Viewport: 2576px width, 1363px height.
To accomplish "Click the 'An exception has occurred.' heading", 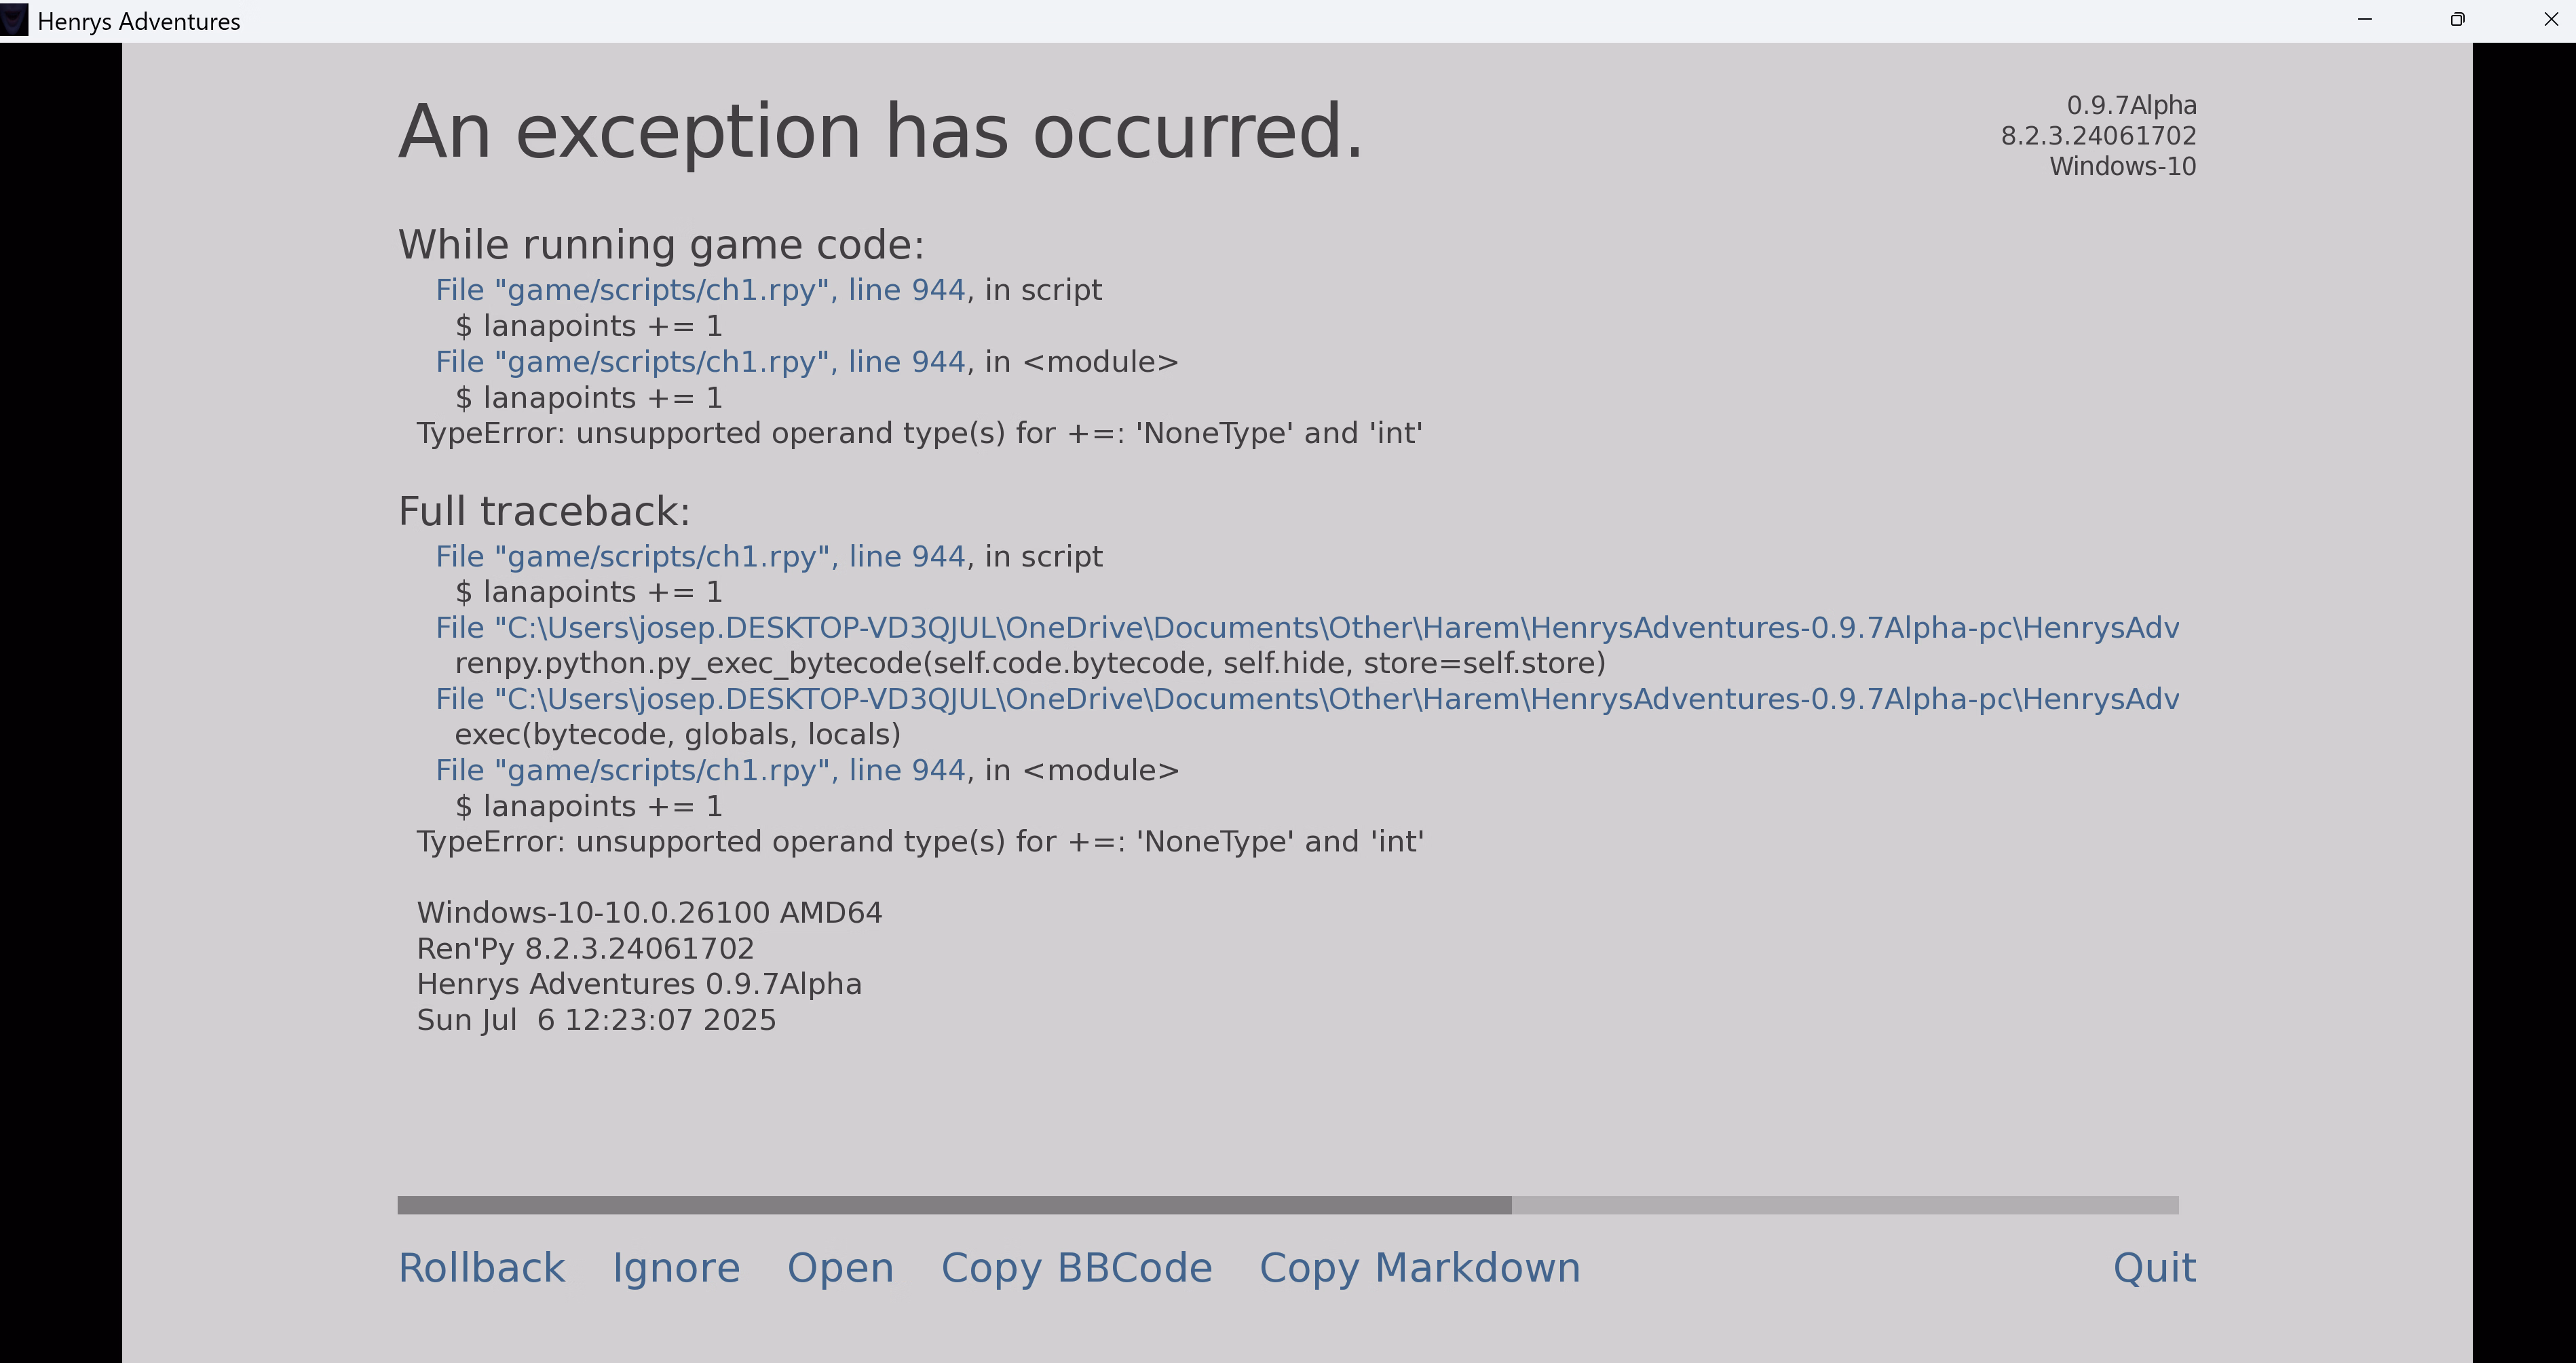I will point(880,131).
